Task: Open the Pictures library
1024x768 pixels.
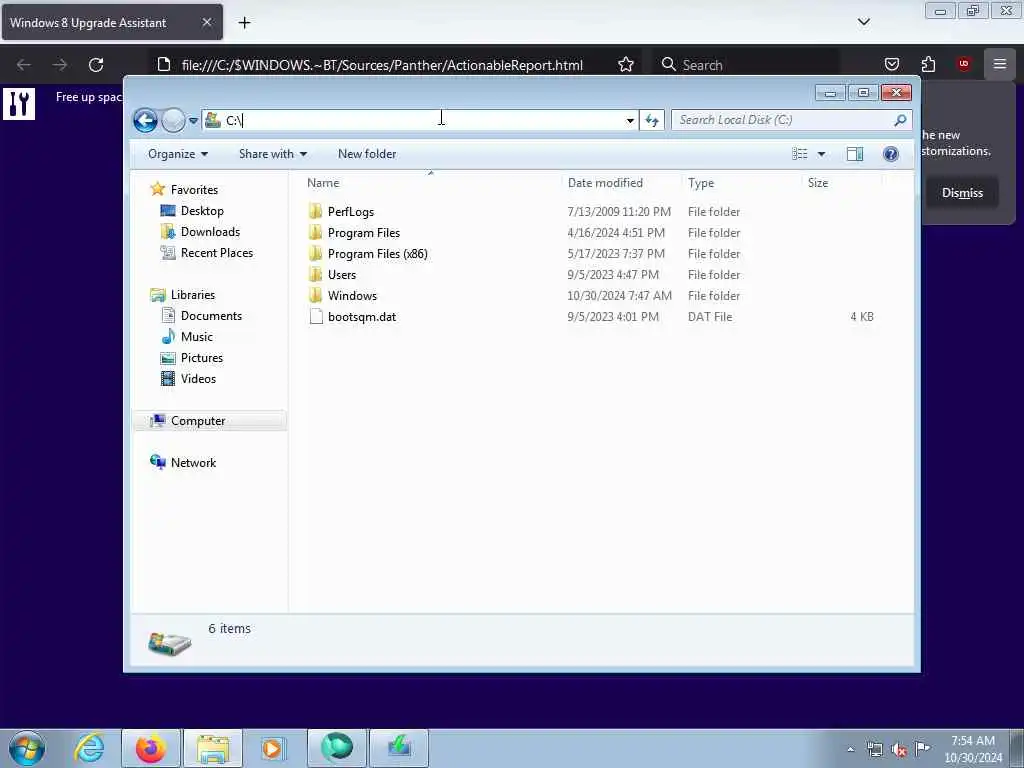Action: pos(202,358)
